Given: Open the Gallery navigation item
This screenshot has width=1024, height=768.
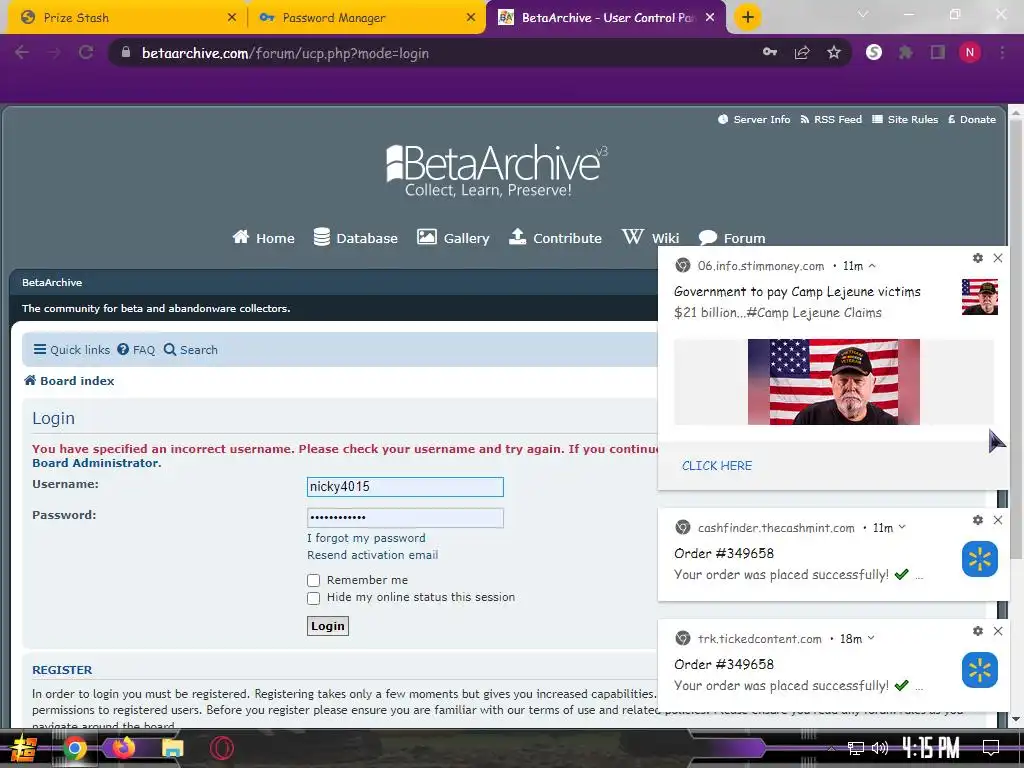Looking at the screenshot, I should click(453, 238).
